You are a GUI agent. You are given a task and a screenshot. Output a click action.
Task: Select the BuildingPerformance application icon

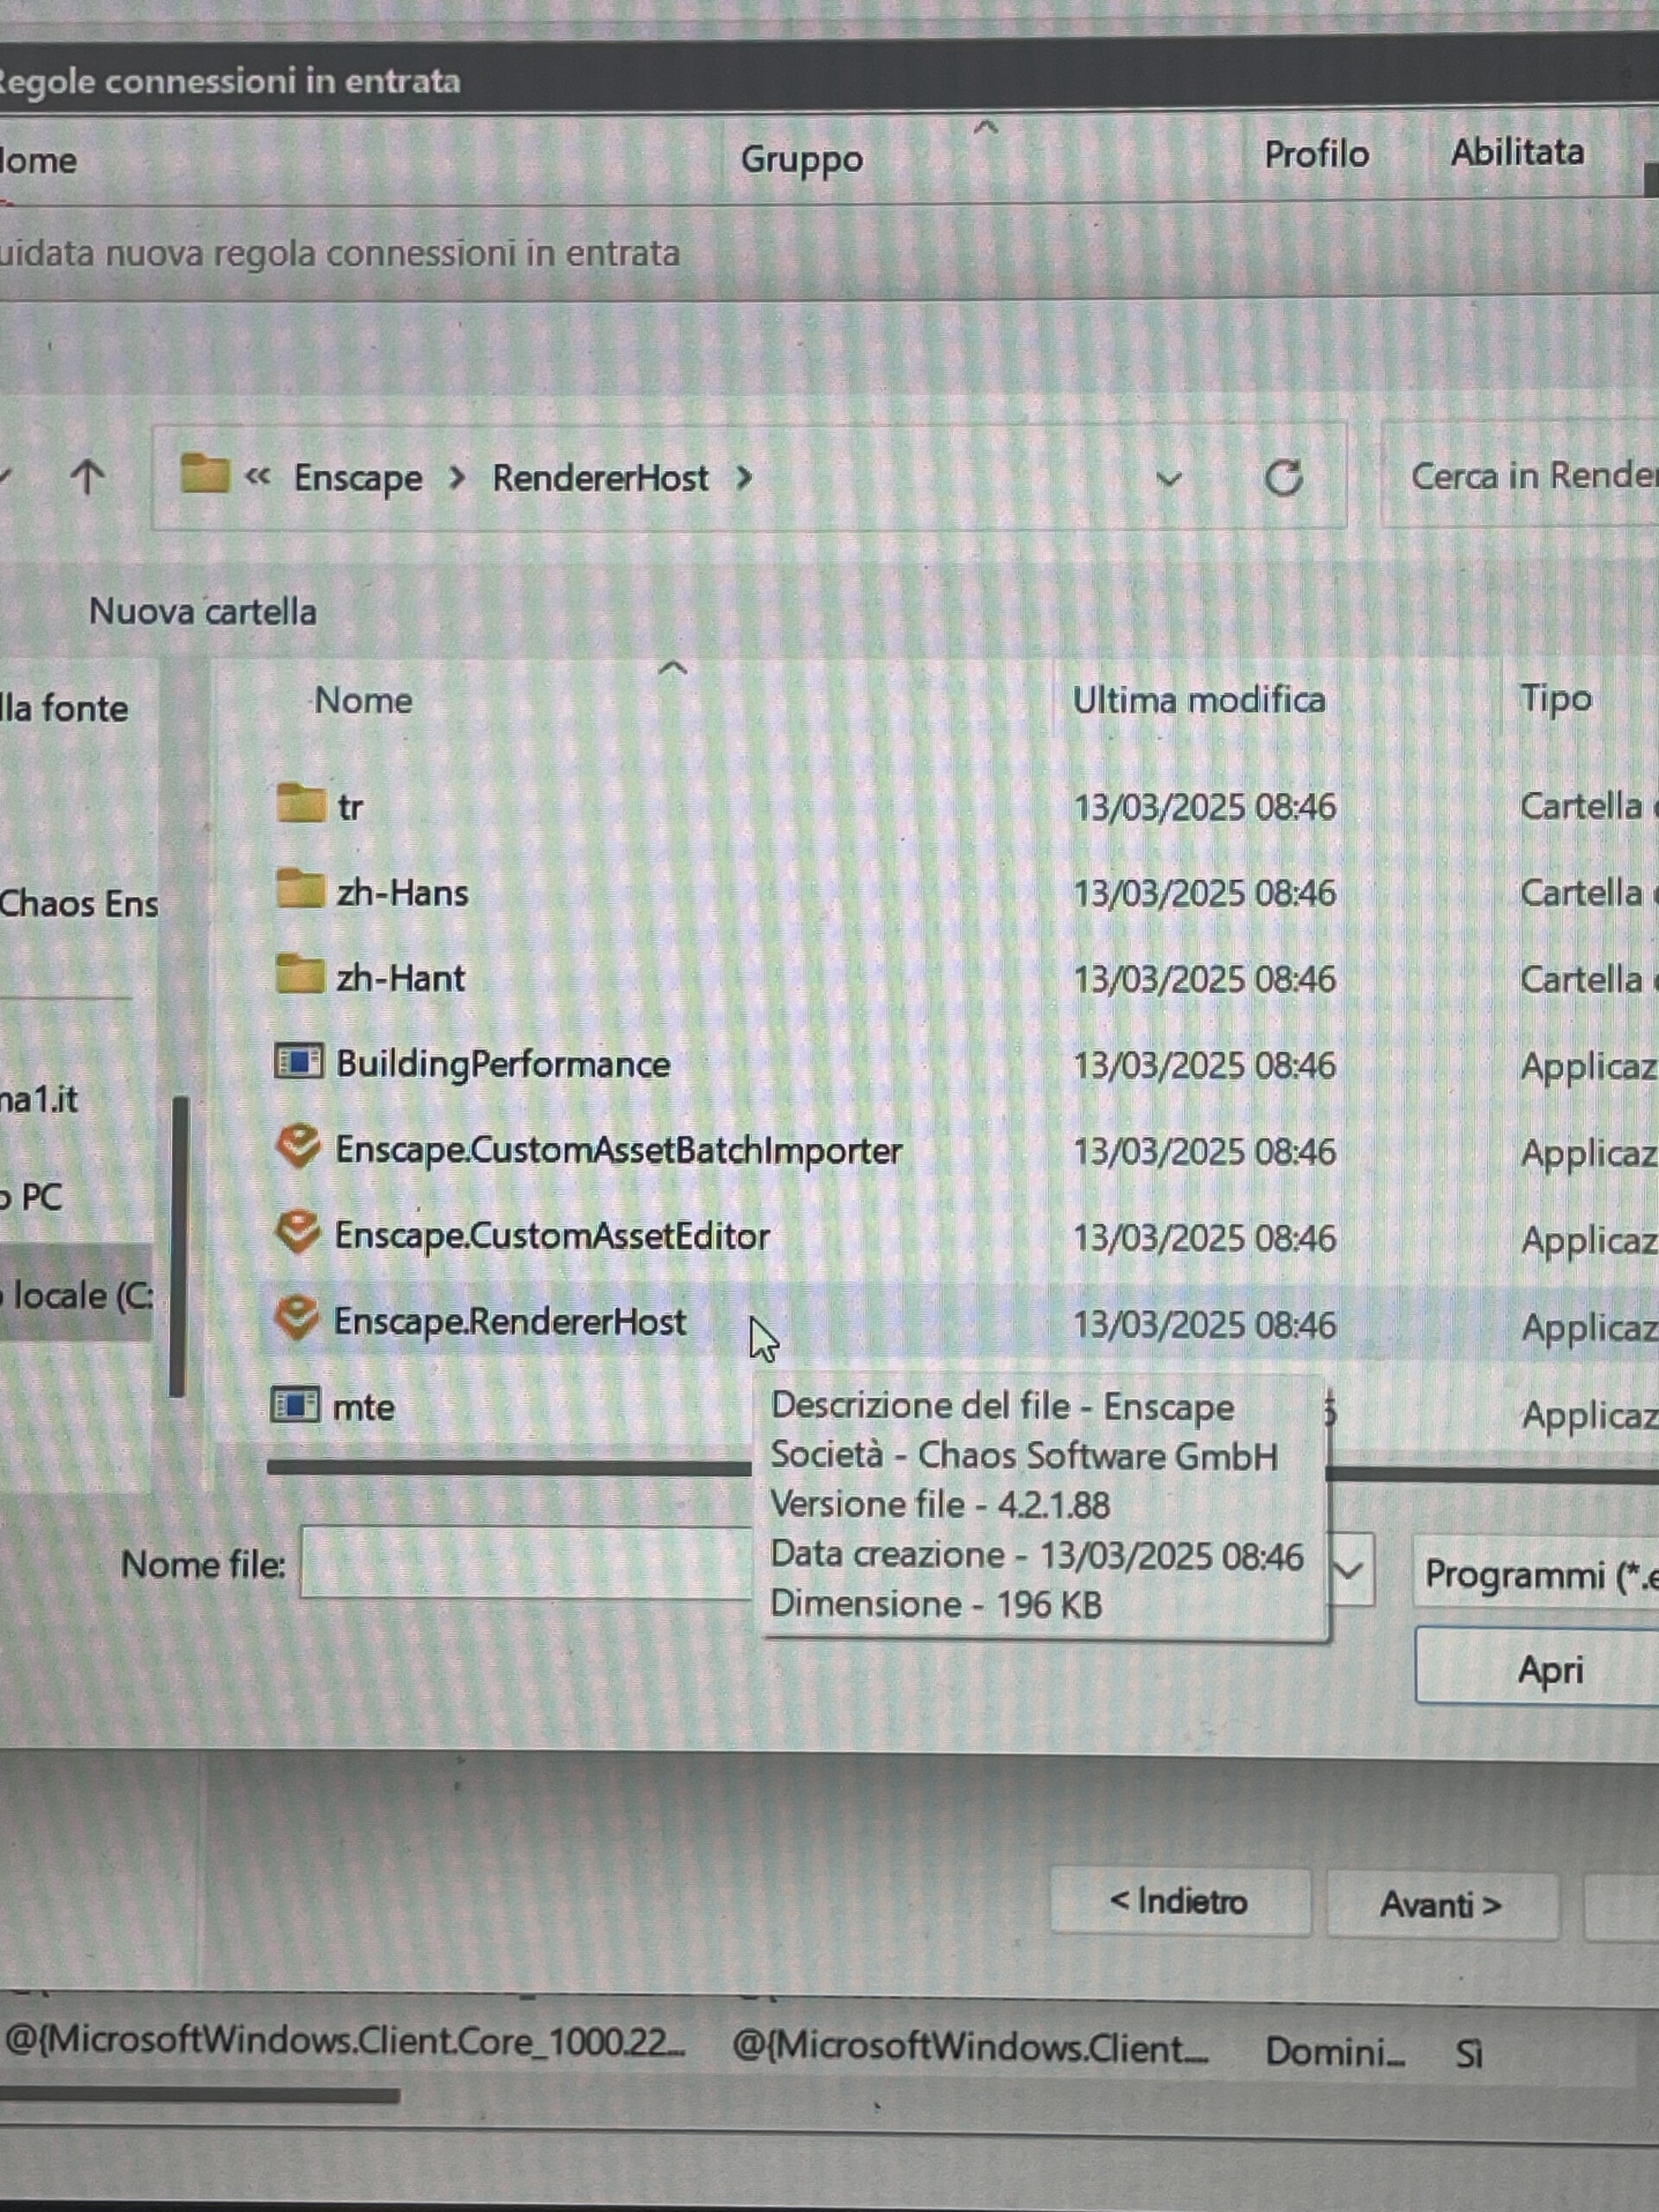[298, 1062]
